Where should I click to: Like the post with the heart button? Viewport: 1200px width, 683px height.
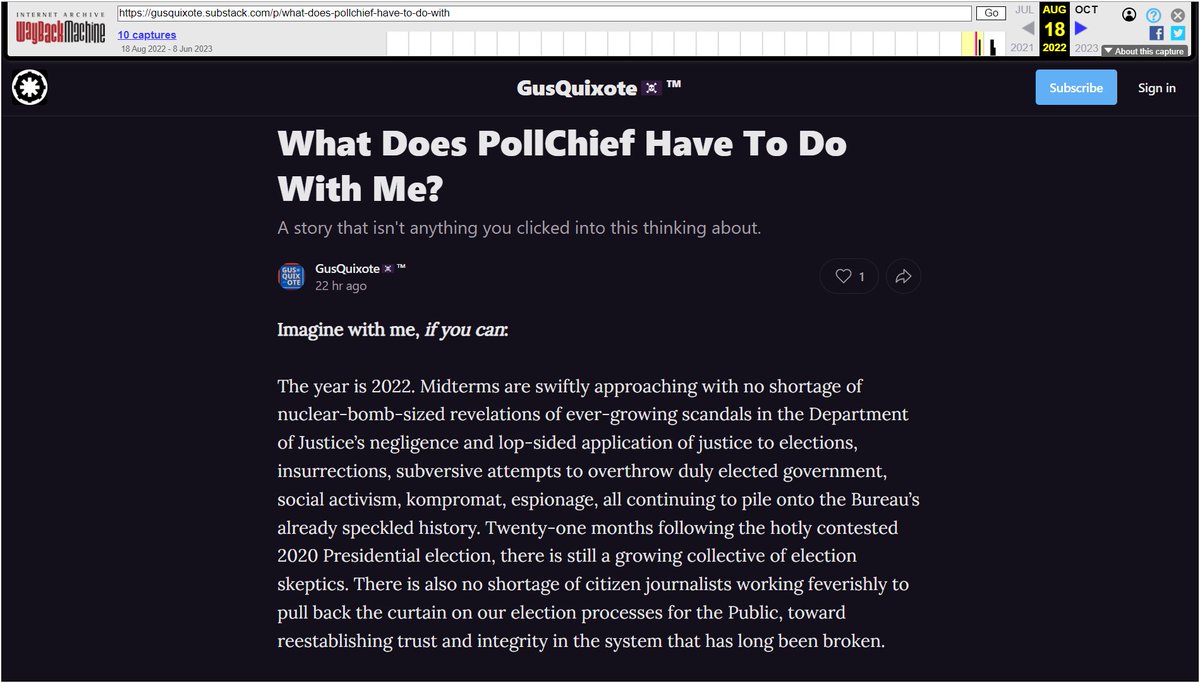(x=849, y=277)
